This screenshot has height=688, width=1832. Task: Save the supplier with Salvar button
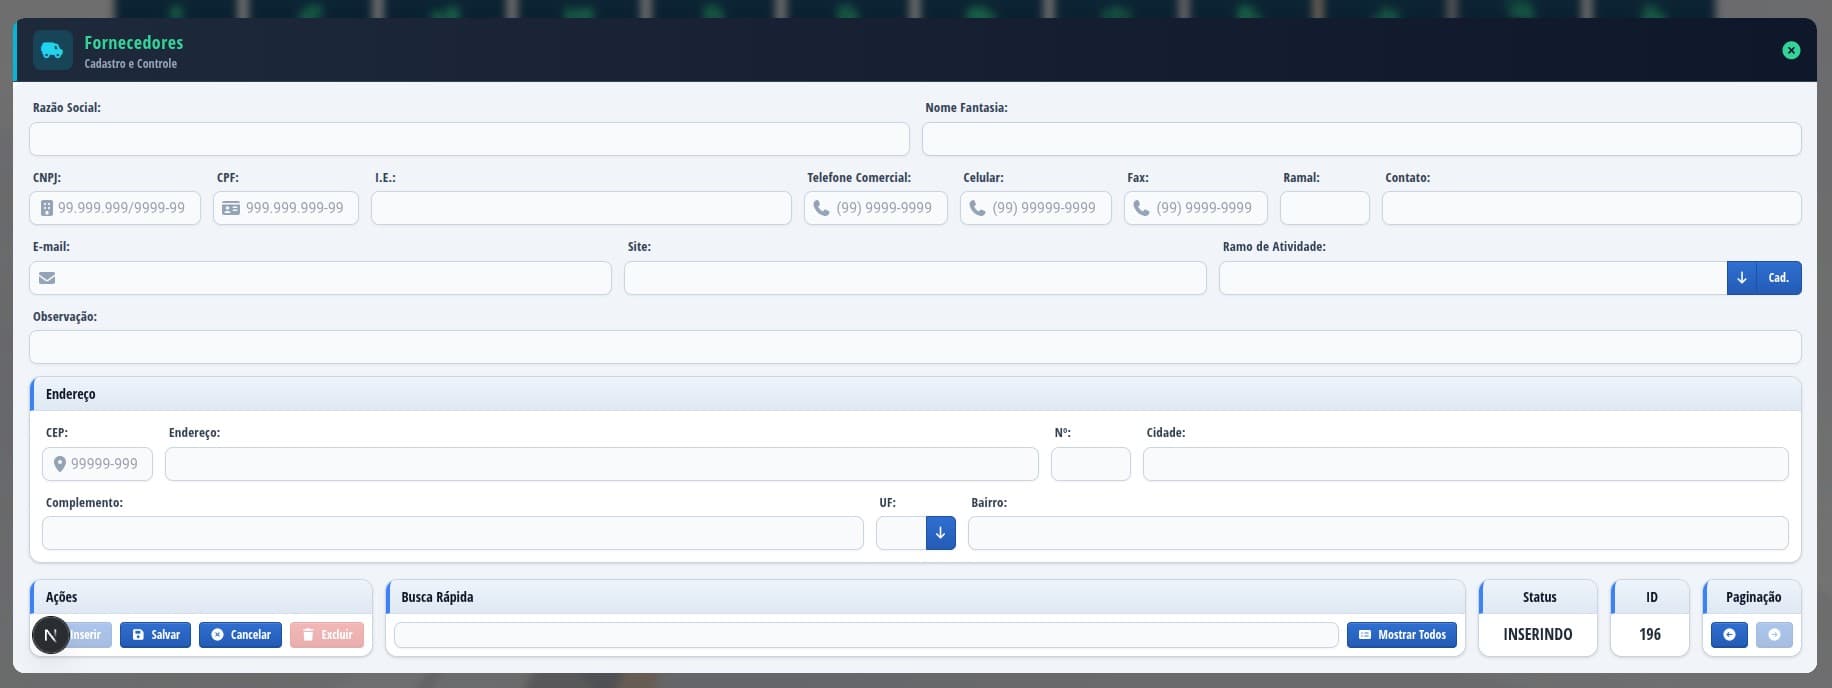[155, 635]
